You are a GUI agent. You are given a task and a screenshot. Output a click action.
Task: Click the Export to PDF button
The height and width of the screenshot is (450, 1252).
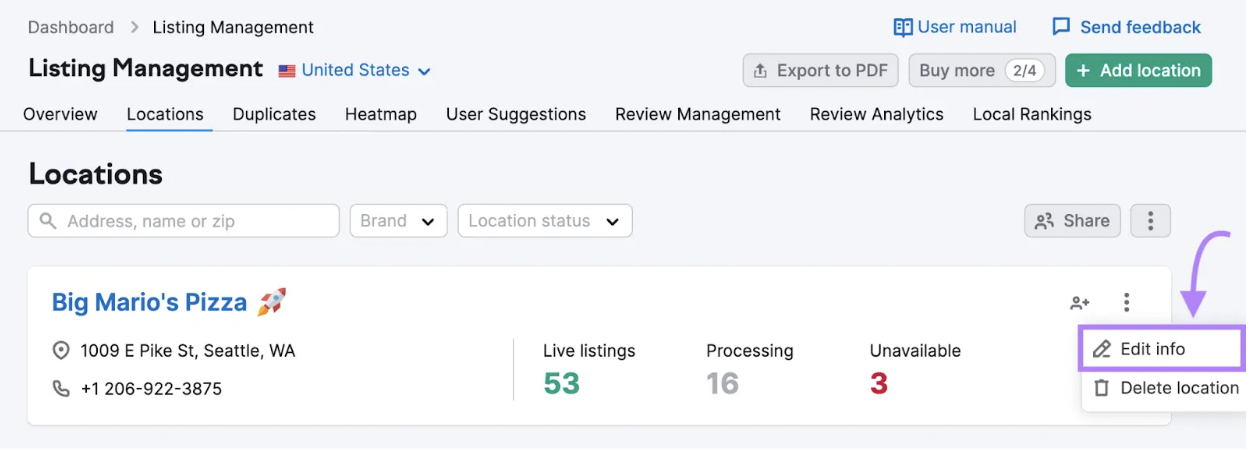[x=821, y=71]
